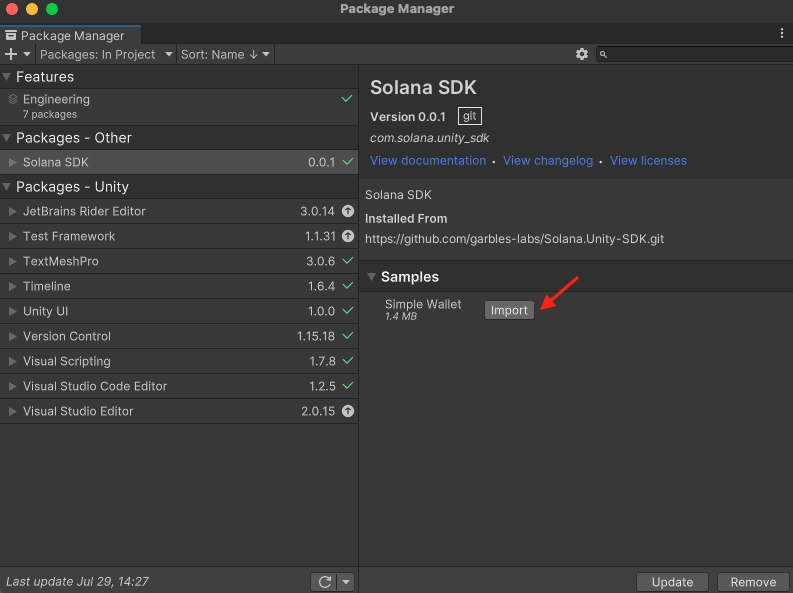Refresh the package list

[x=324, y=582]
